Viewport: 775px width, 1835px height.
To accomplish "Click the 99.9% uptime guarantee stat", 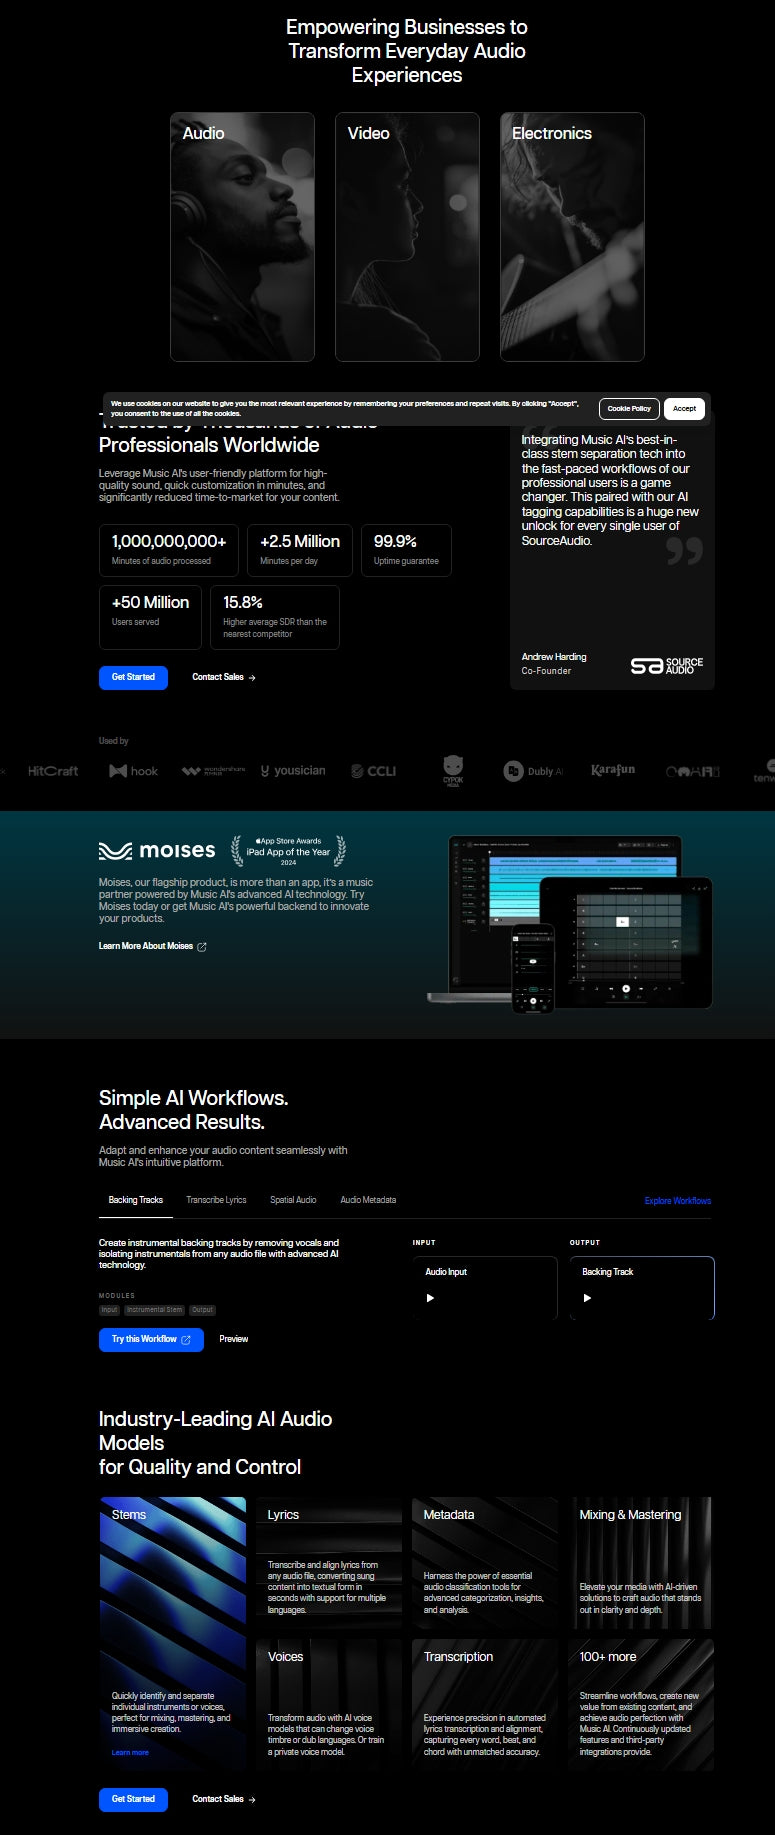I will click(x=406, y=550).
